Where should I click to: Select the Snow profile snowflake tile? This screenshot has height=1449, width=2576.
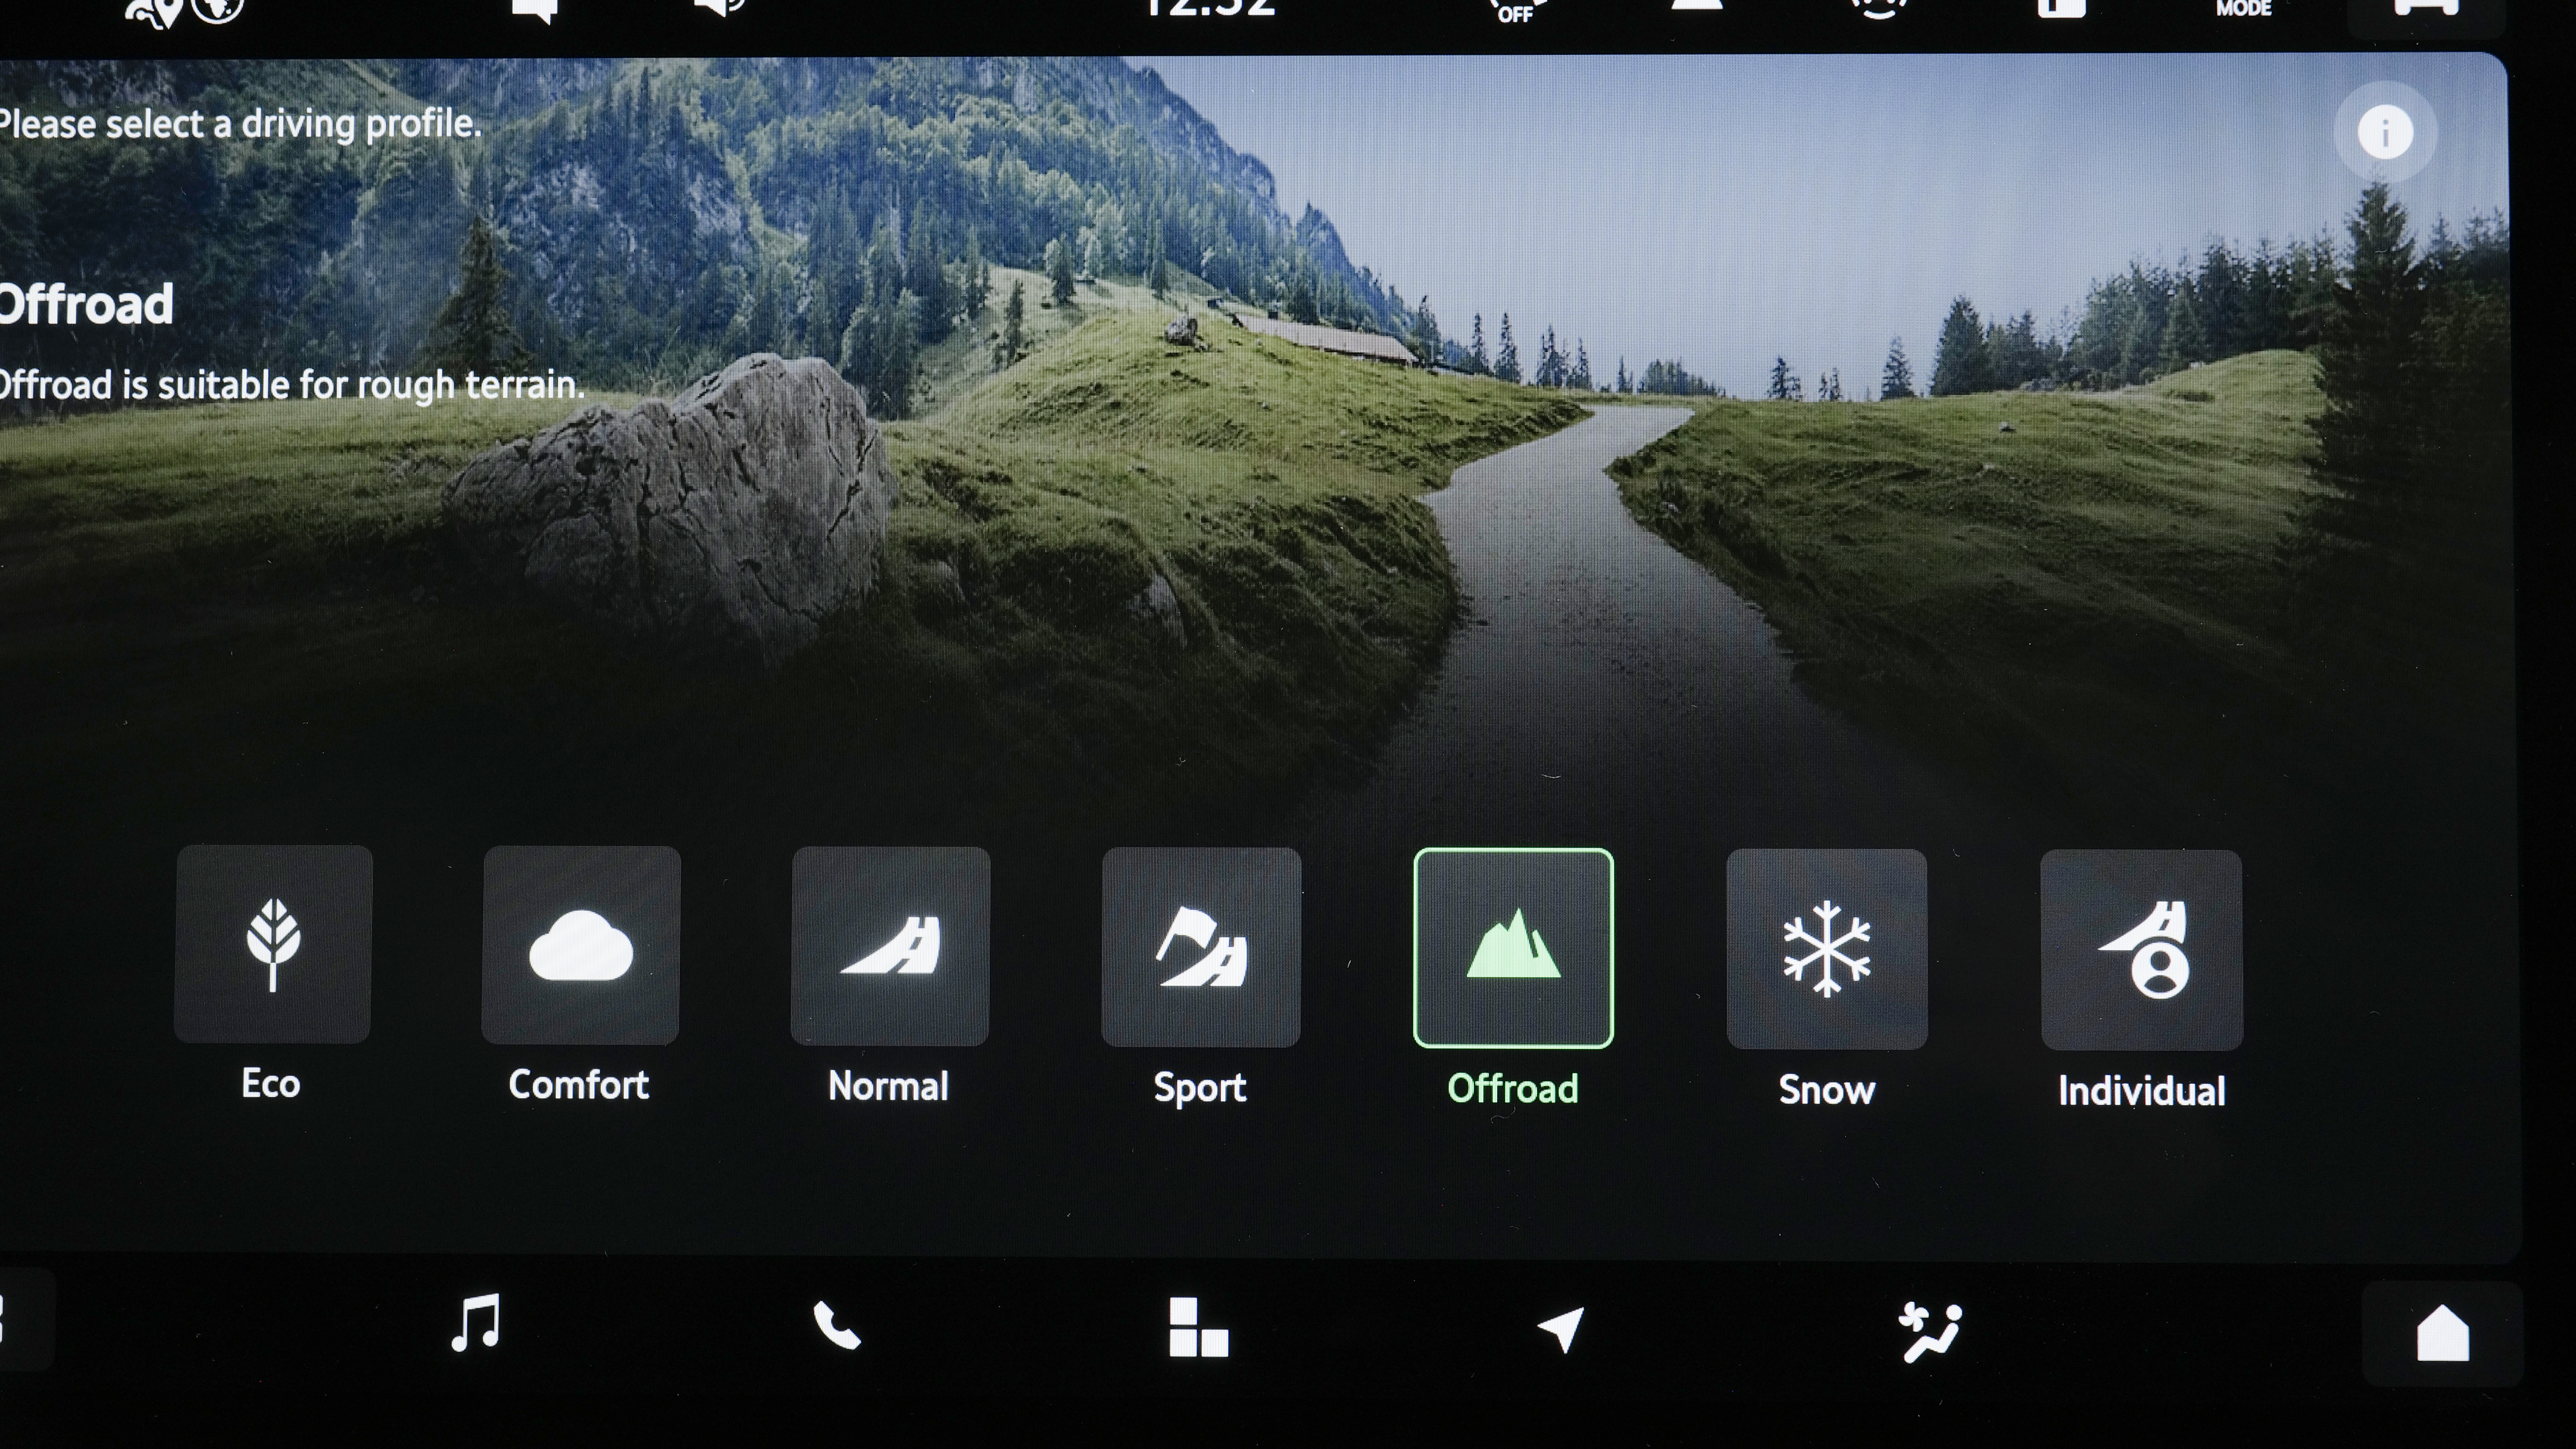click(x=1826, y=949)
